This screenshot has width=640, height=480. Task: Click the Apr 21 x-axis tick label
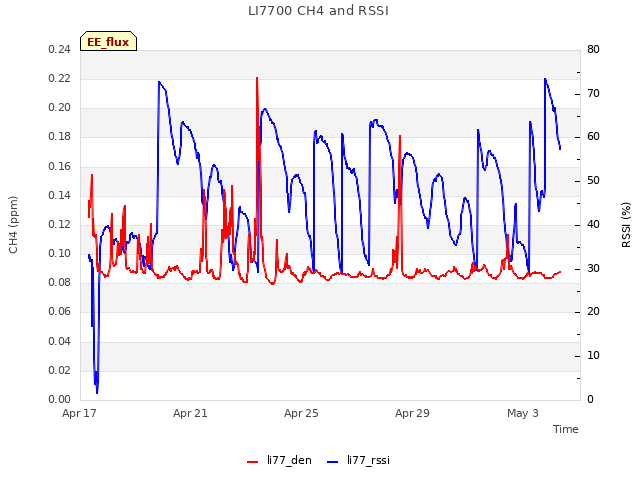point(190,413)
